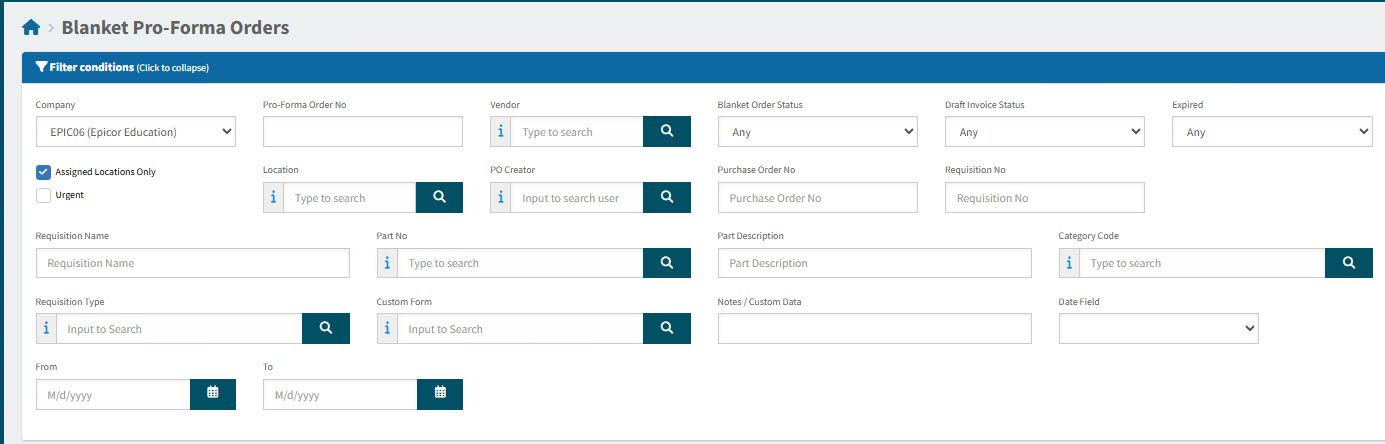Uncheck the Assigned Locations Only checkbox
Viewport: 1385px width, 444px height.
click(x=43, y=172)
